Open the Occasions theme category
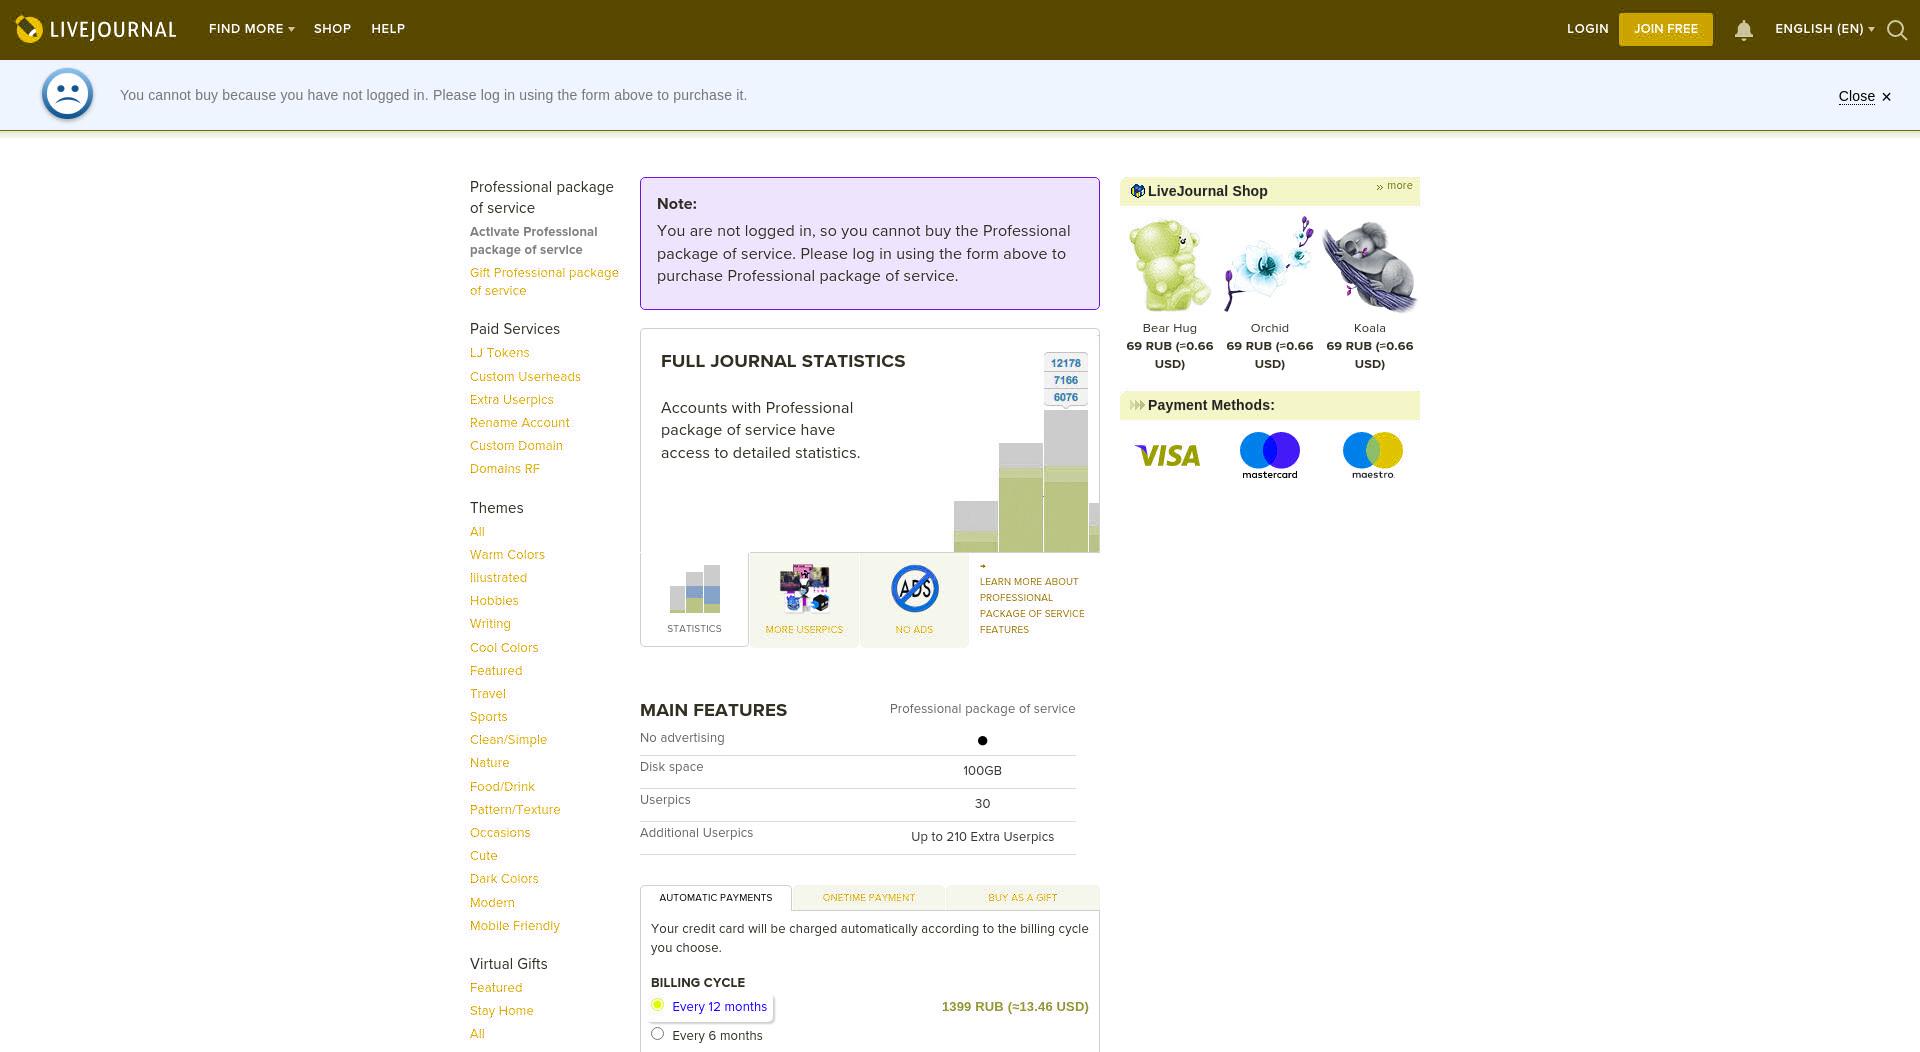 coord(500,833)
